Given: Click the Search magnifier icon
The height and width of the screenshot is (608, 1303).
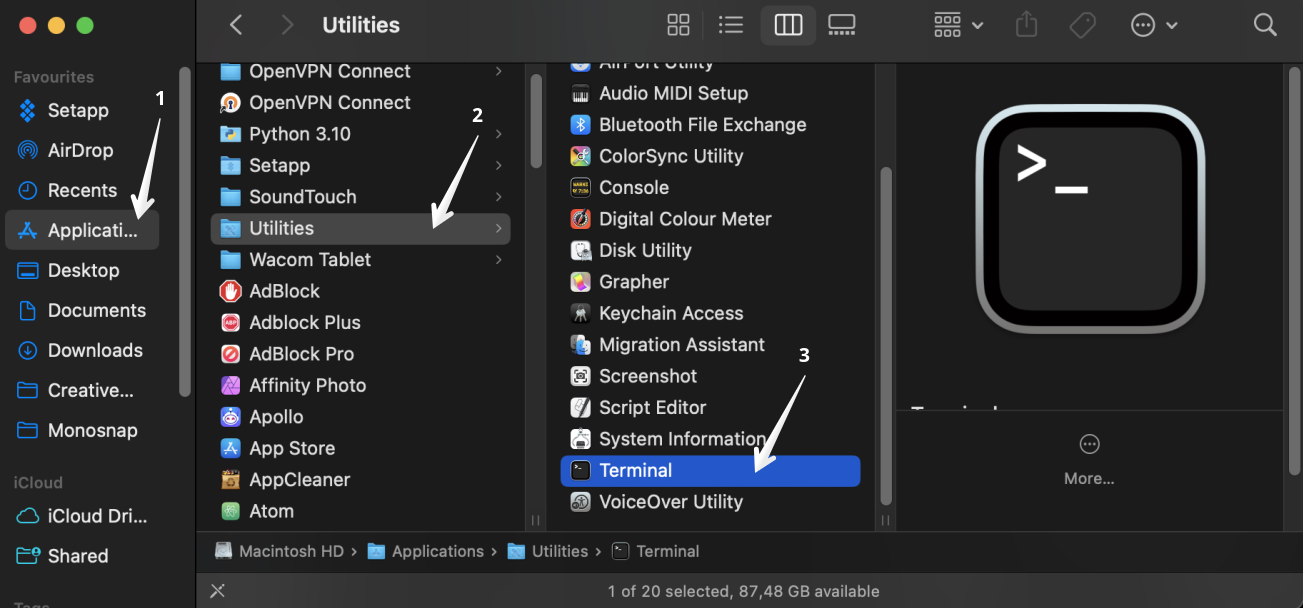Looking at the screenshot, I should click(1265, 25).
